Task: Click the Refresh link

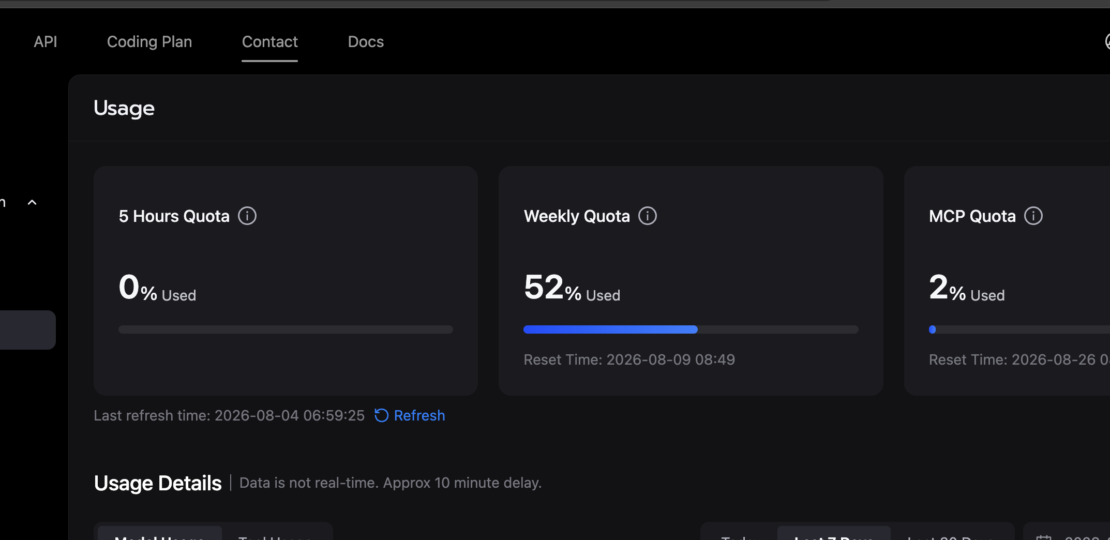Action: [x=410, y=415]
